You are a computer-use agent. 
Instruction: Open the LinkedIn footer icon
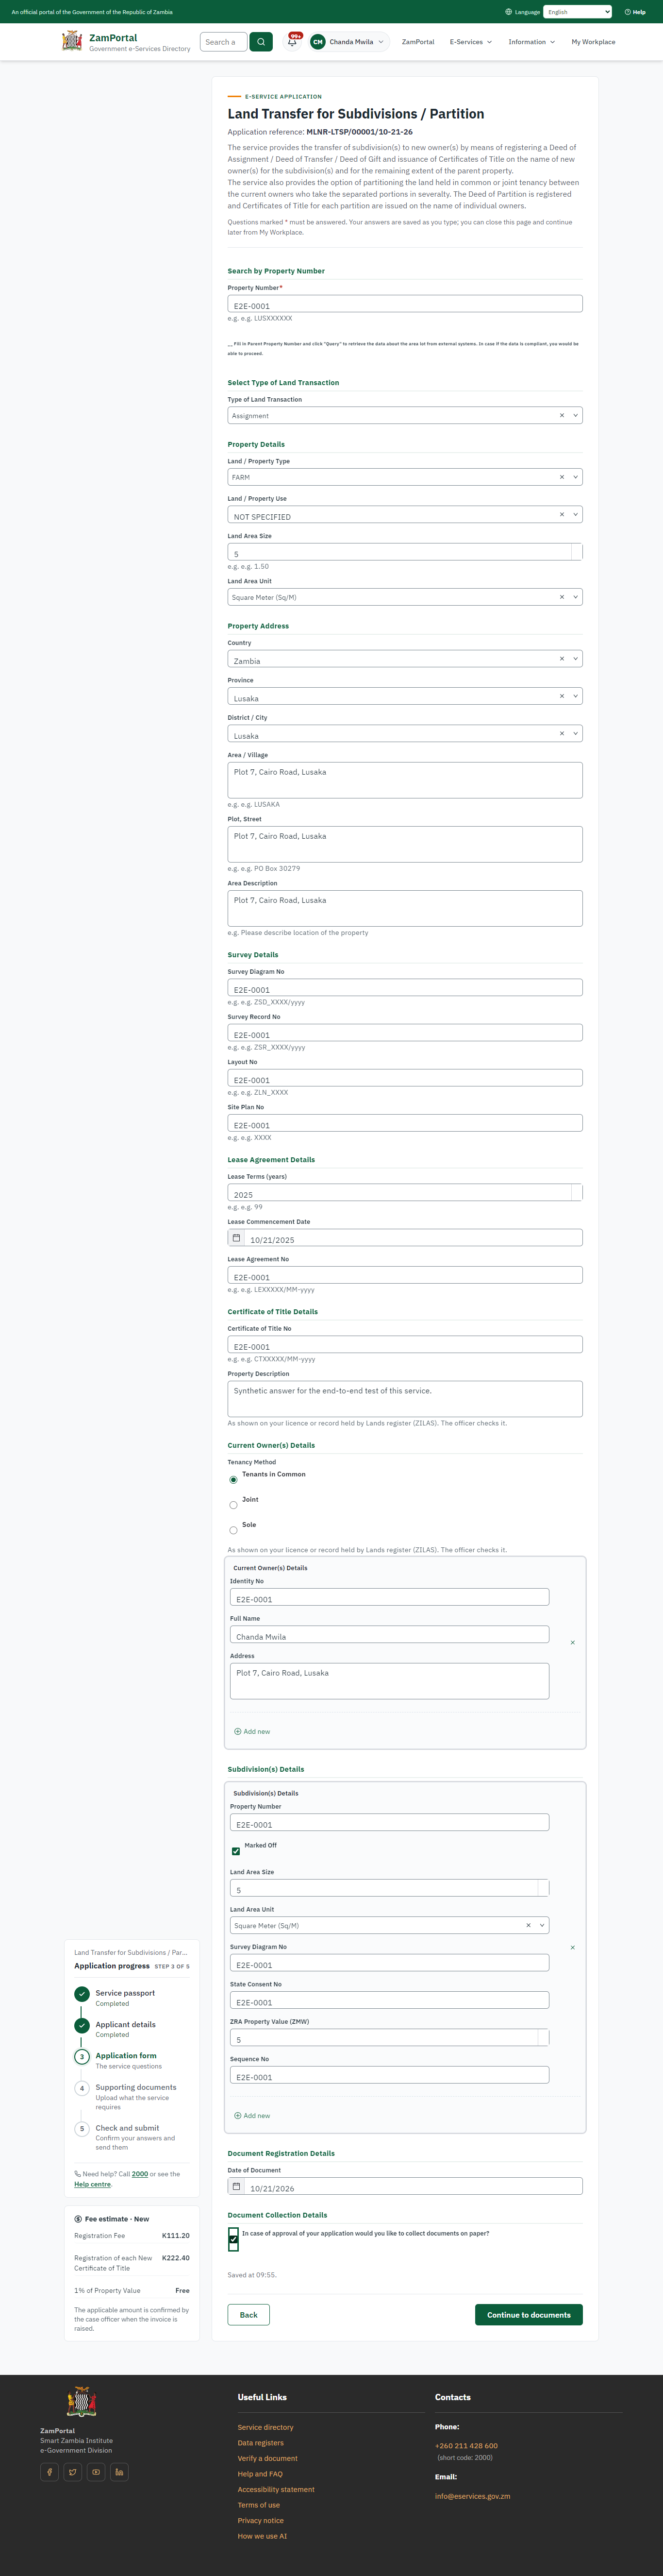click(x=119, y=2472)
